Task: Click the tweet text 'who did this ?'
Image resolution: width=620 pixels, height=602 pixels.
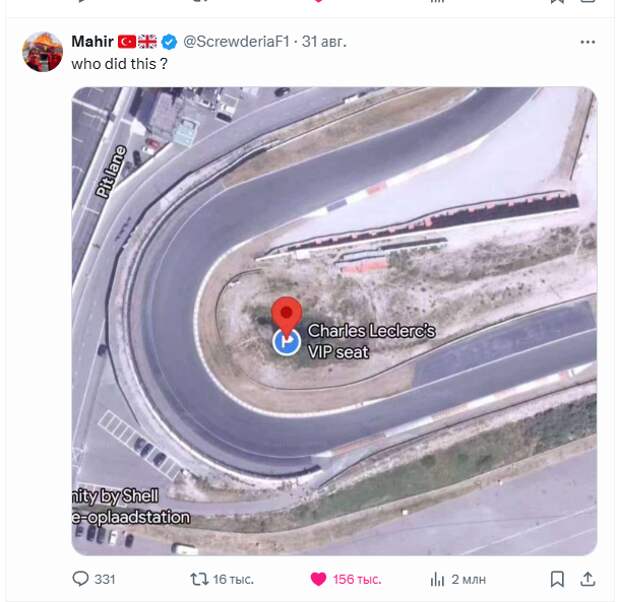Action: [x=119, y=62]
